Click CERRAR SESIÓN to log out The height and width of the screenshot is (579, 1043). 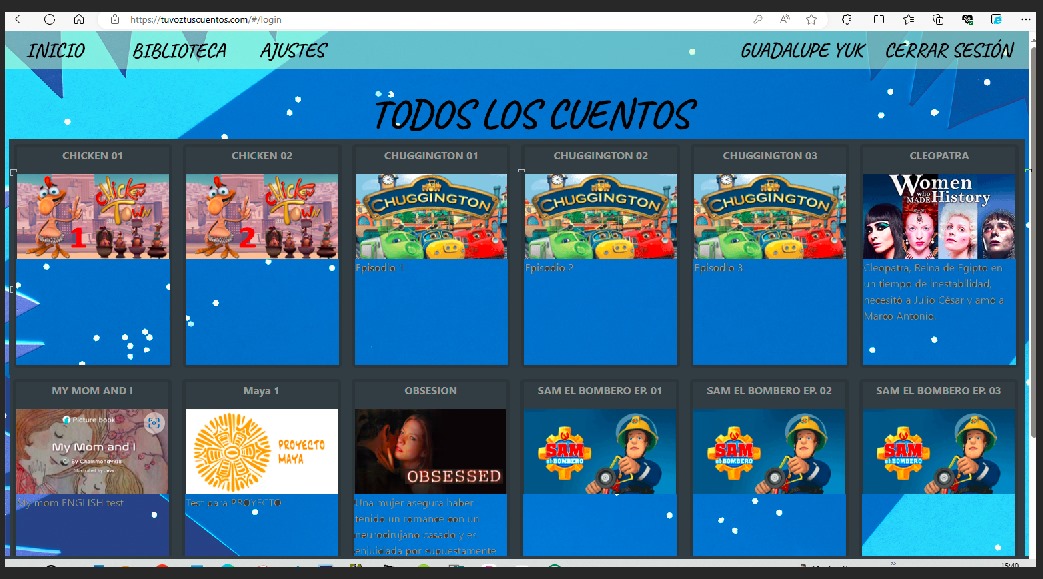(950, 51)
